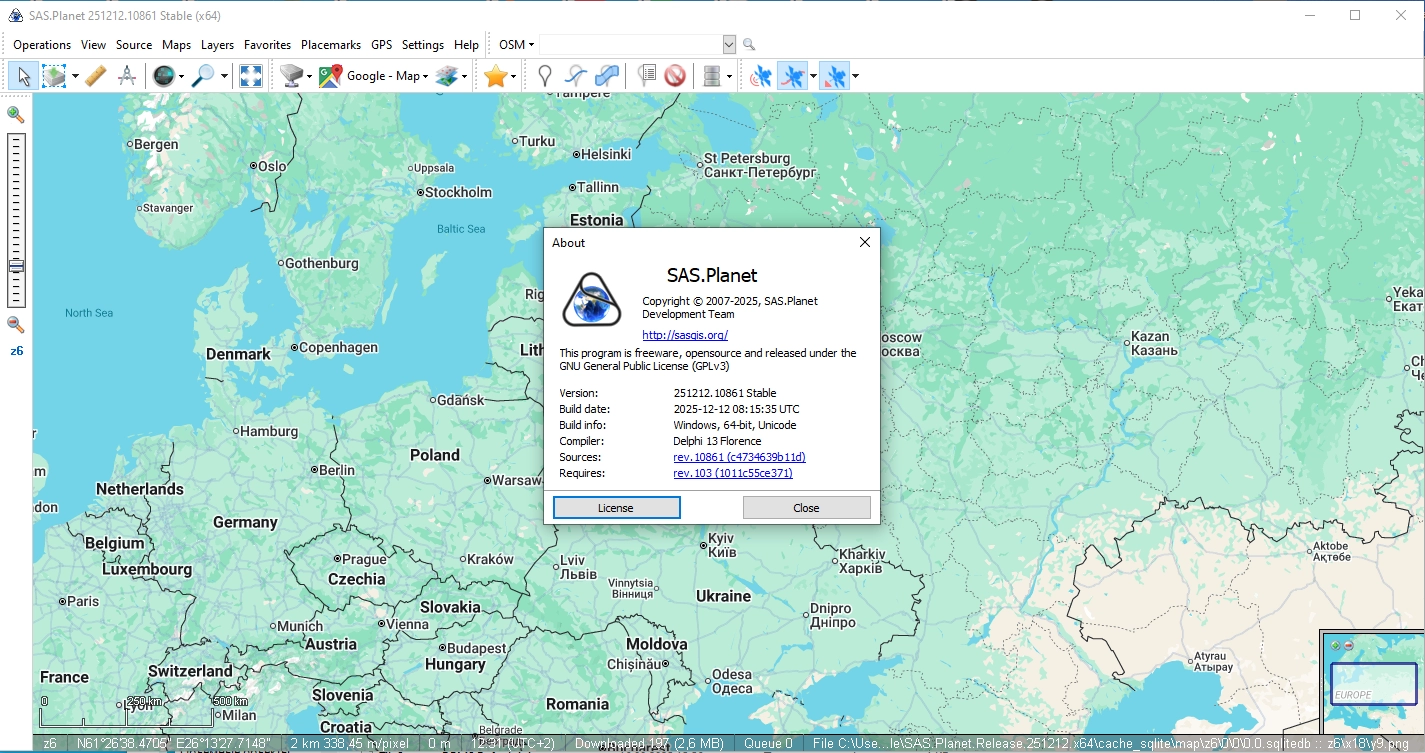The image size is (1425, 753).
Task: Open the magnifying glass go-to tool
Action: tap(203, 76)
